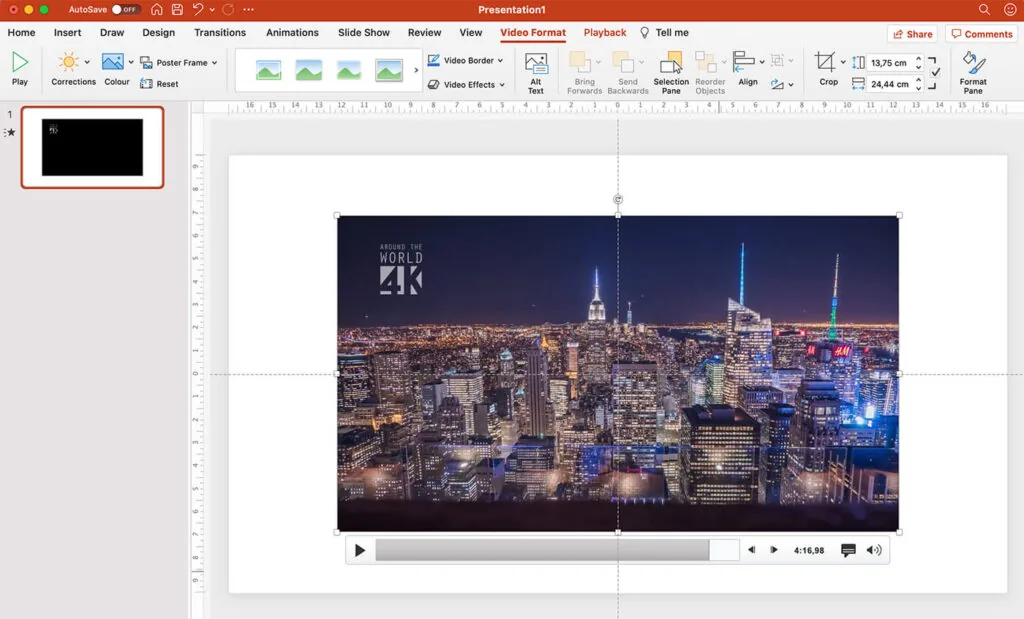Expand the Align dropdown arrow
Screen dimensions: 1024x619
[761, 63]
